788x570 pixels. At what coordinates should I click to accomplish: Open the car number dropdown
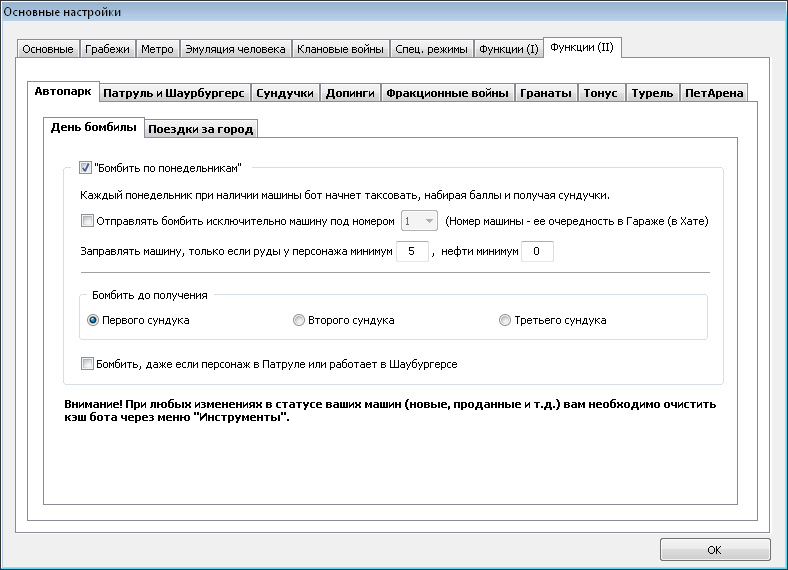[419, 221]
